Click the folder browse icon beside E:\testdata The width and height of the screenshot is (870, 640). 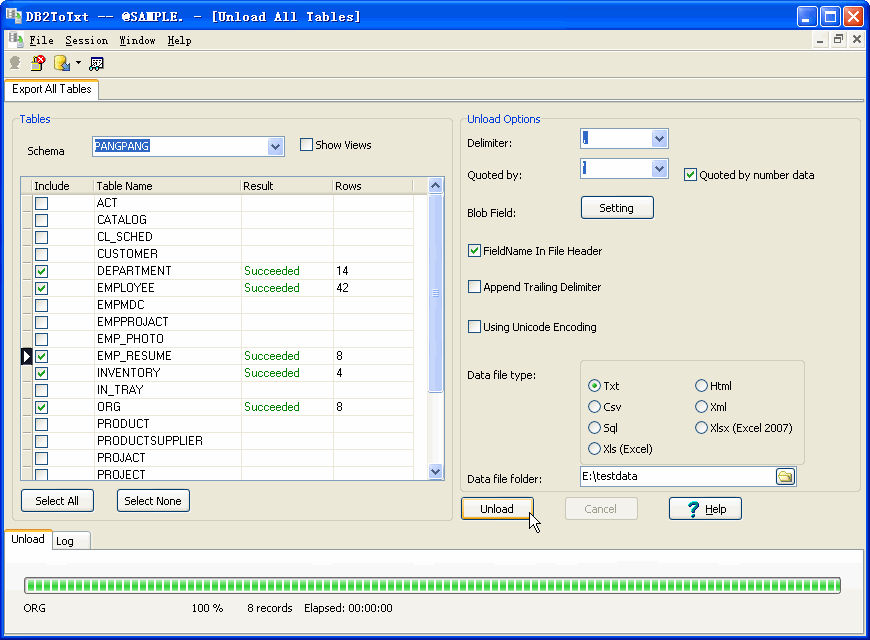pos(785,477)
